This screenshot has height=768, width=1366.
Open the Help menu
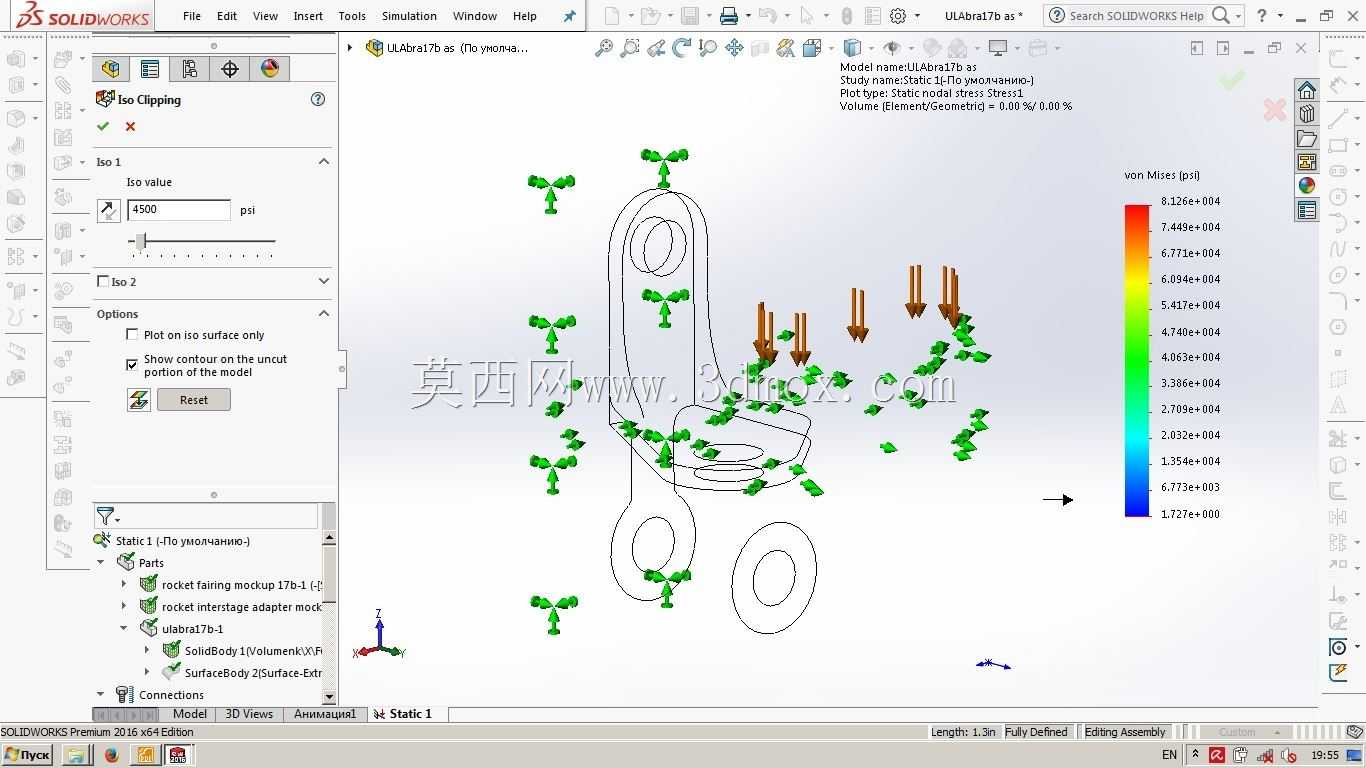coord(525,16)
